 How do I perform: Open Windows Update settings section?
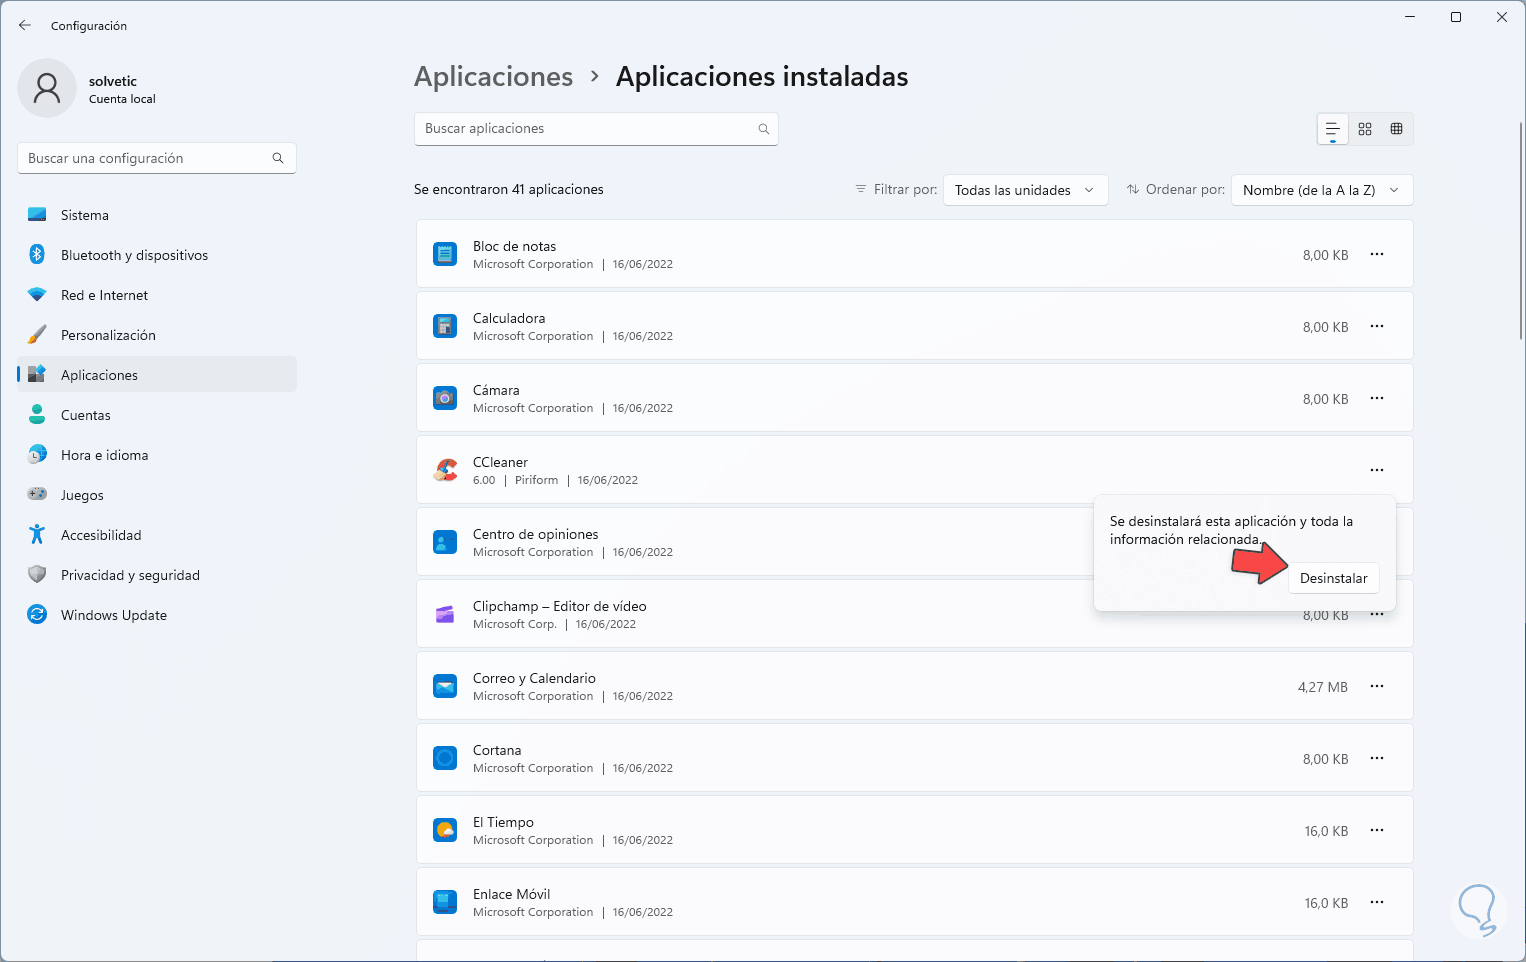(114, 615)
